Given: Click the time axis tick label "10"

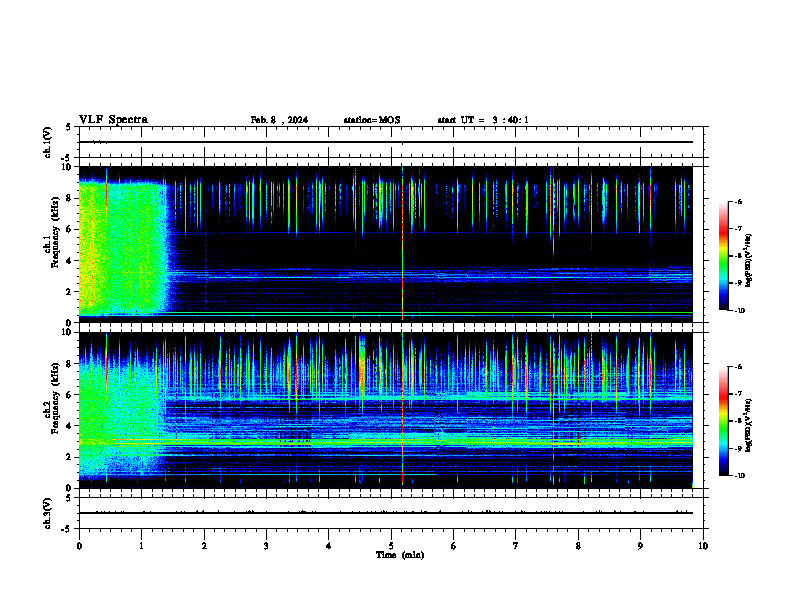Looking at the screenshot, I should (x=703, y=546).
